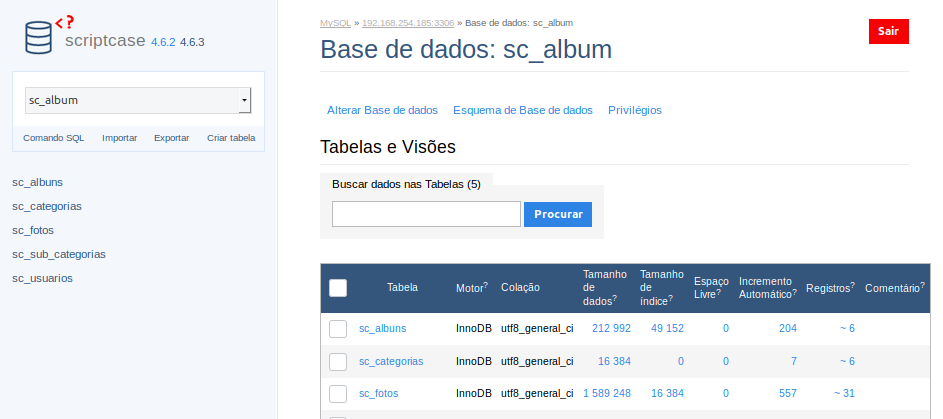Click index size 49 152 for sc_albuns
Screen dimensions: 943x419
pos(667,328)
